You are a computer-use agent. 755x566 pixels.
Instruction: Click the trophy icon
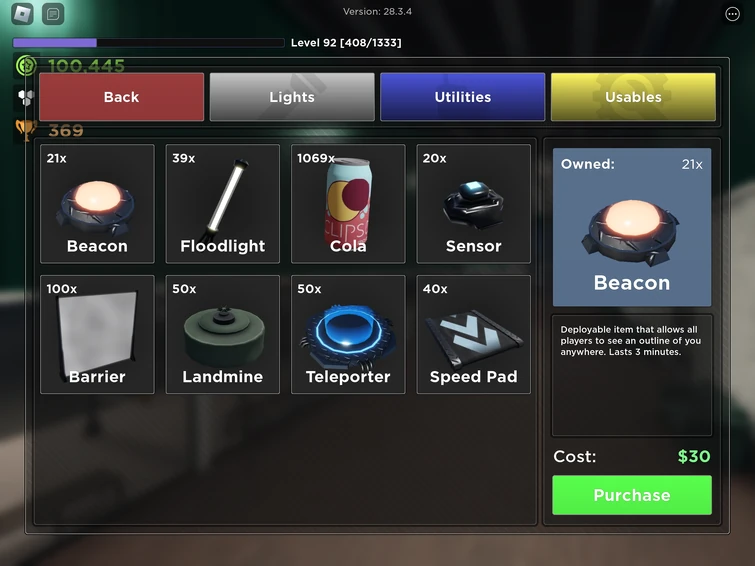[26, 130]
